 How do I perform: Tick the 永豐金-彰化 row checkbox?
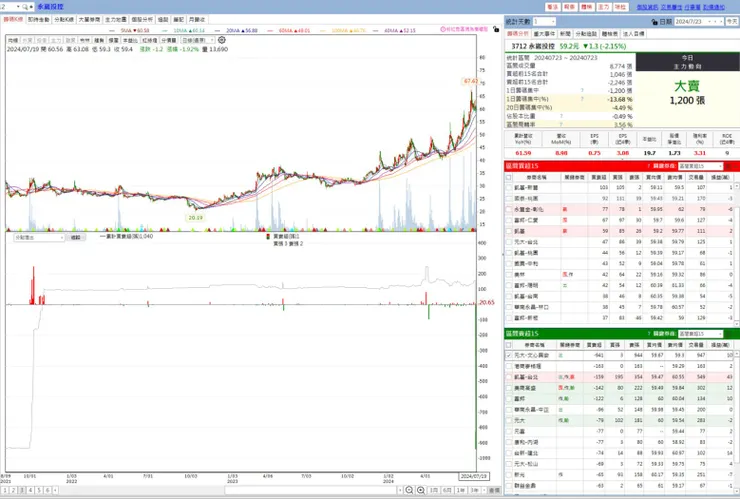(509, 209)
